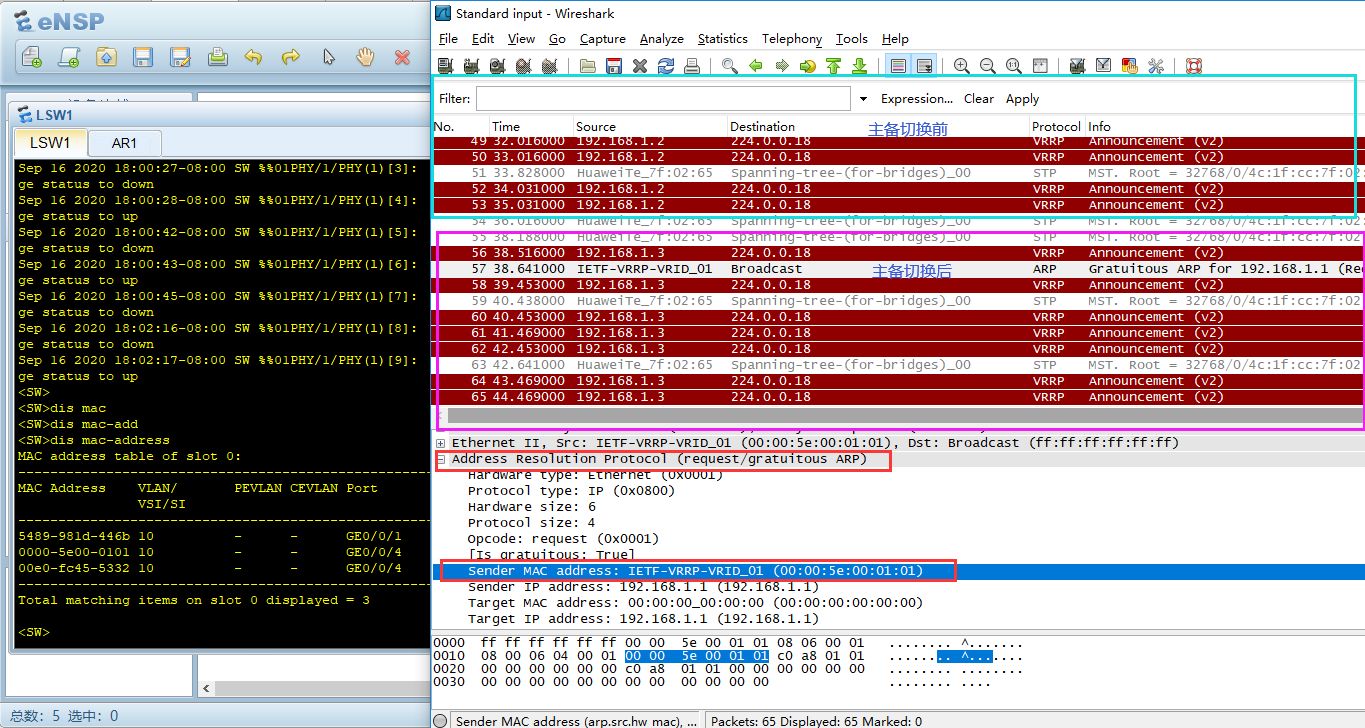Edit display filters in Wireshark toolbar
1365x728 pixels.
(x=1104, y=66)
